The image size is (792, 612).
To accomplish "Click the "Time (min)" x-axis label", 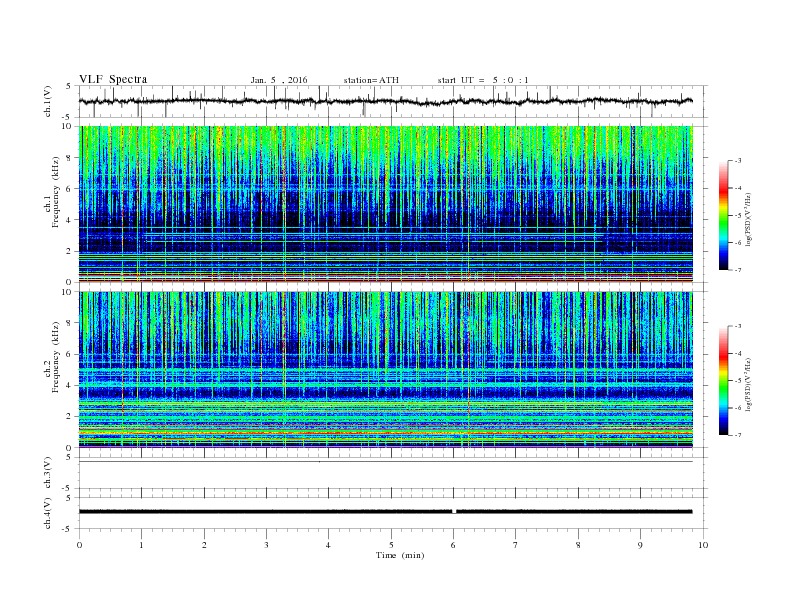I will (x=400, y=555).
